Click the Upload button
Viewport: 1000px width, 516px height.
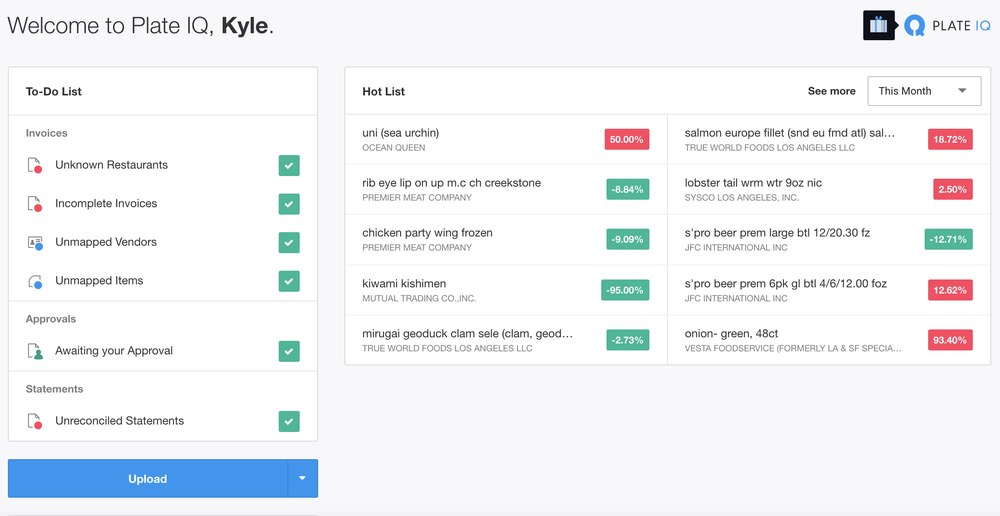click(147, 479)
